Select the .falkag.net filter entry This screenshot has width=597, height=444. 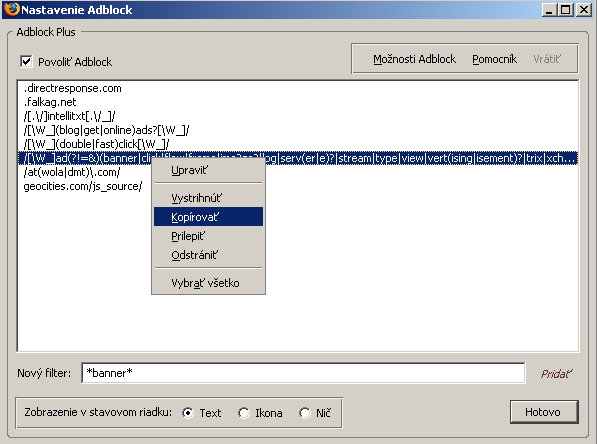pyautogui.click(x=298, y=102)
